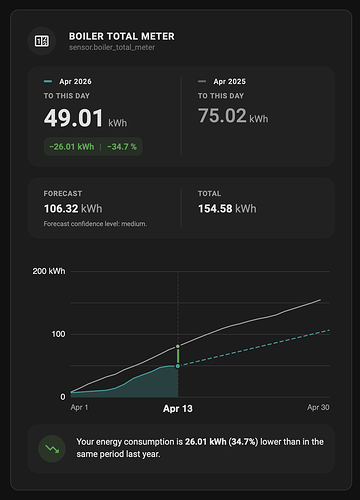Image resolution: width=360 pixels, height=500 pixels.
Task: Click the Apr 13 axis label
Action: pos(178,409)
